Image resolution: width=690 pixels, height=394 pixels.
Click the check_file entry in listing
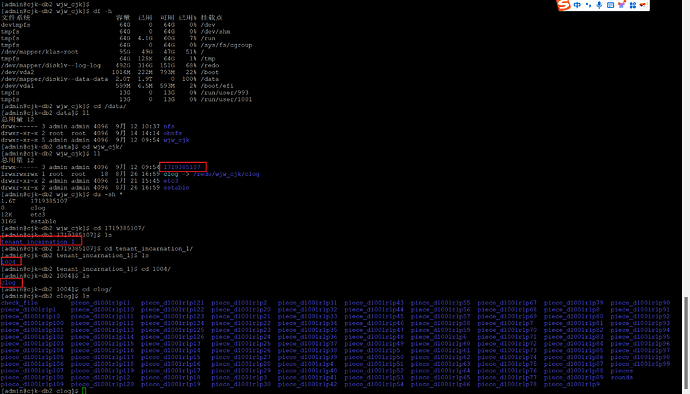tap(19, 303)
